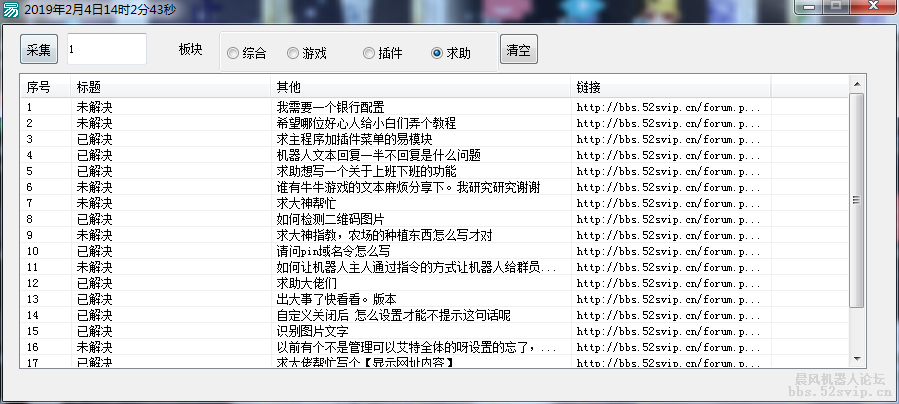Sort by 标题 column header
Image resolution: width=899 pixels, height=404 pixels.
click(x=170, y=87)
